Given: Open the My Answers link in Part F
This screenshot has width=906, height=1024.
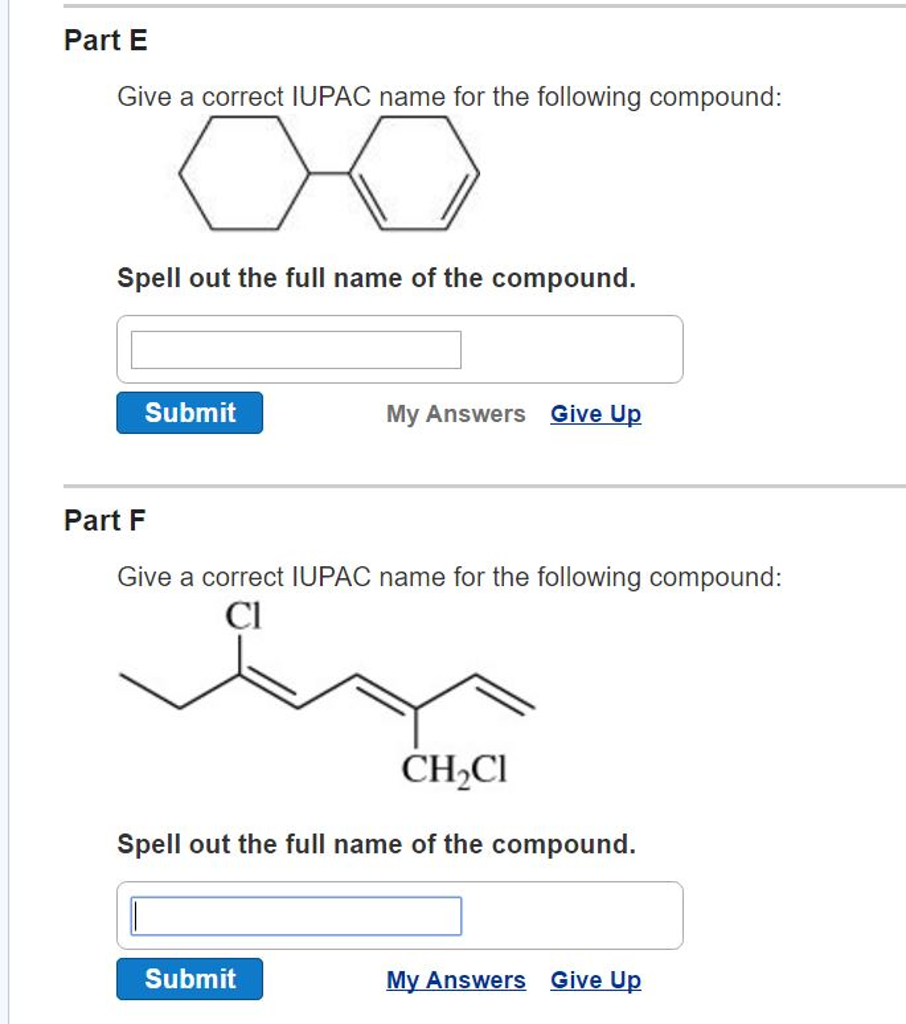Looking at the screenshot, I should click(x=456, y=981).
